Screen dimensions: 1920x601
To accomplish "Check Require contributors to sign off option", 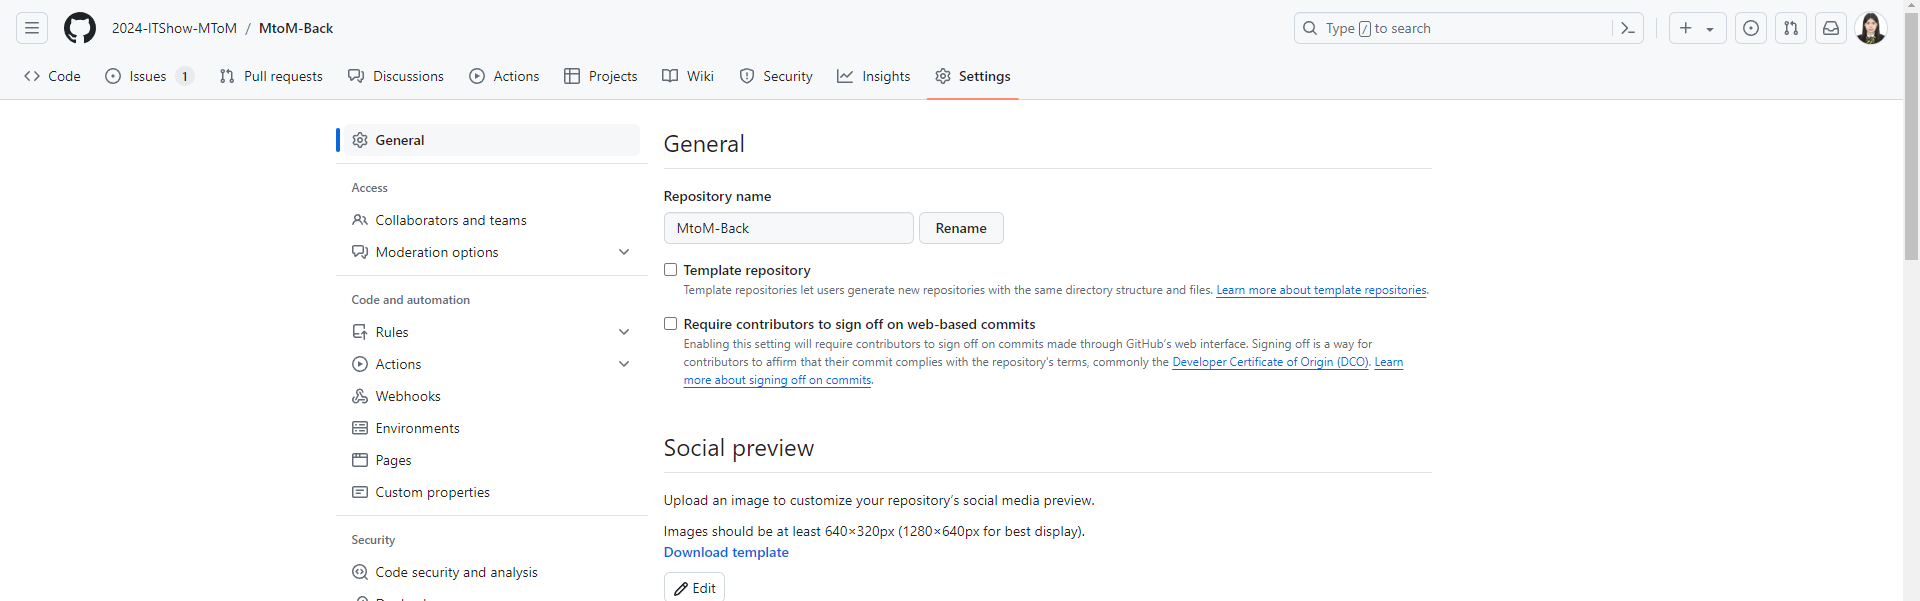I will pyautogui.click(x=670, y=324).
